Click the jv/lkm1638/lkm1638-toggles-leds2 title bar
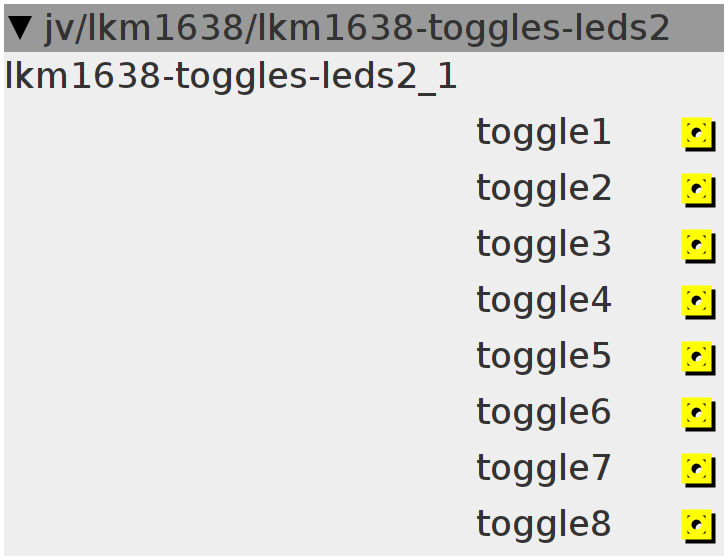Screen dimensions: 728x560 tap(364, 28)
